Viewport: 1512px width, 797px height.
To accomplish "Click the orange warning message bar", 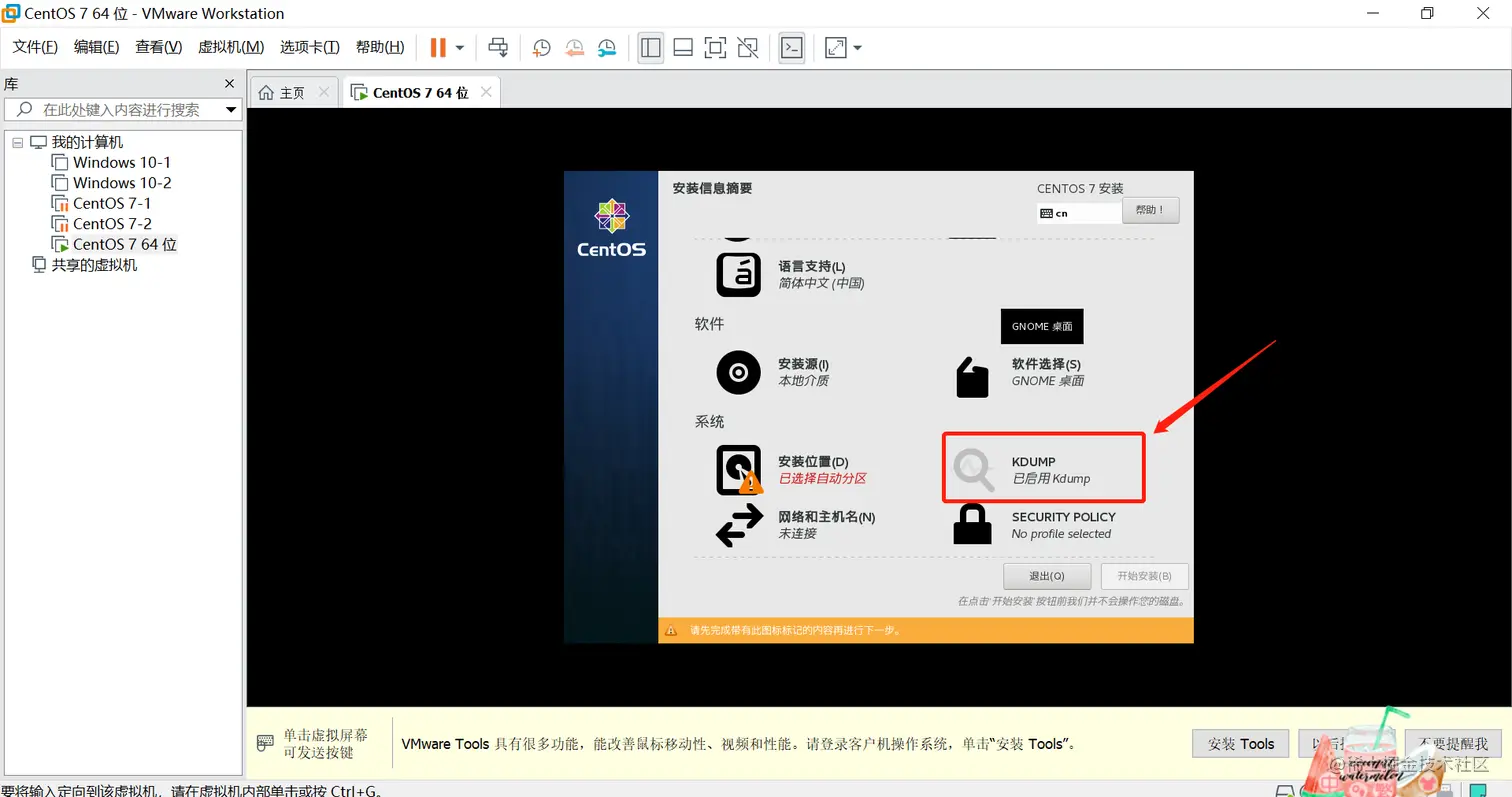I will [x=926, y=630].
